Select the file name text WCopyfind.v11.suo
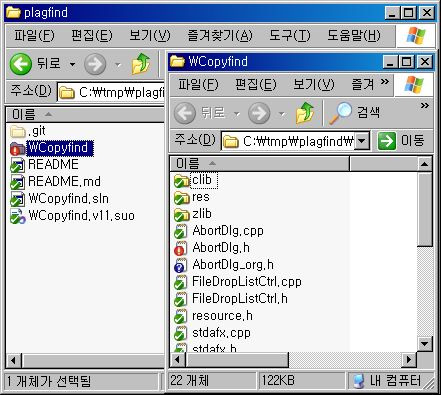The width and height of the screenshot is (441, 395). [x=82, y=216]
